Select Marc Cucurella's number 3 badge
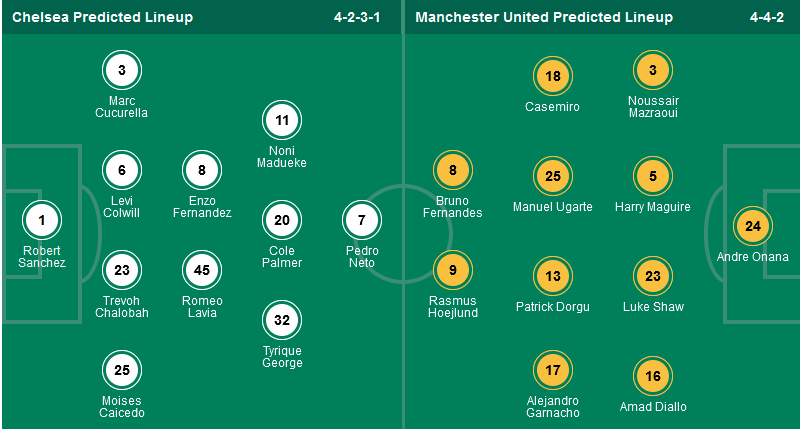Image resolution: width=800 pixels, height=429 pixels. 122,70
